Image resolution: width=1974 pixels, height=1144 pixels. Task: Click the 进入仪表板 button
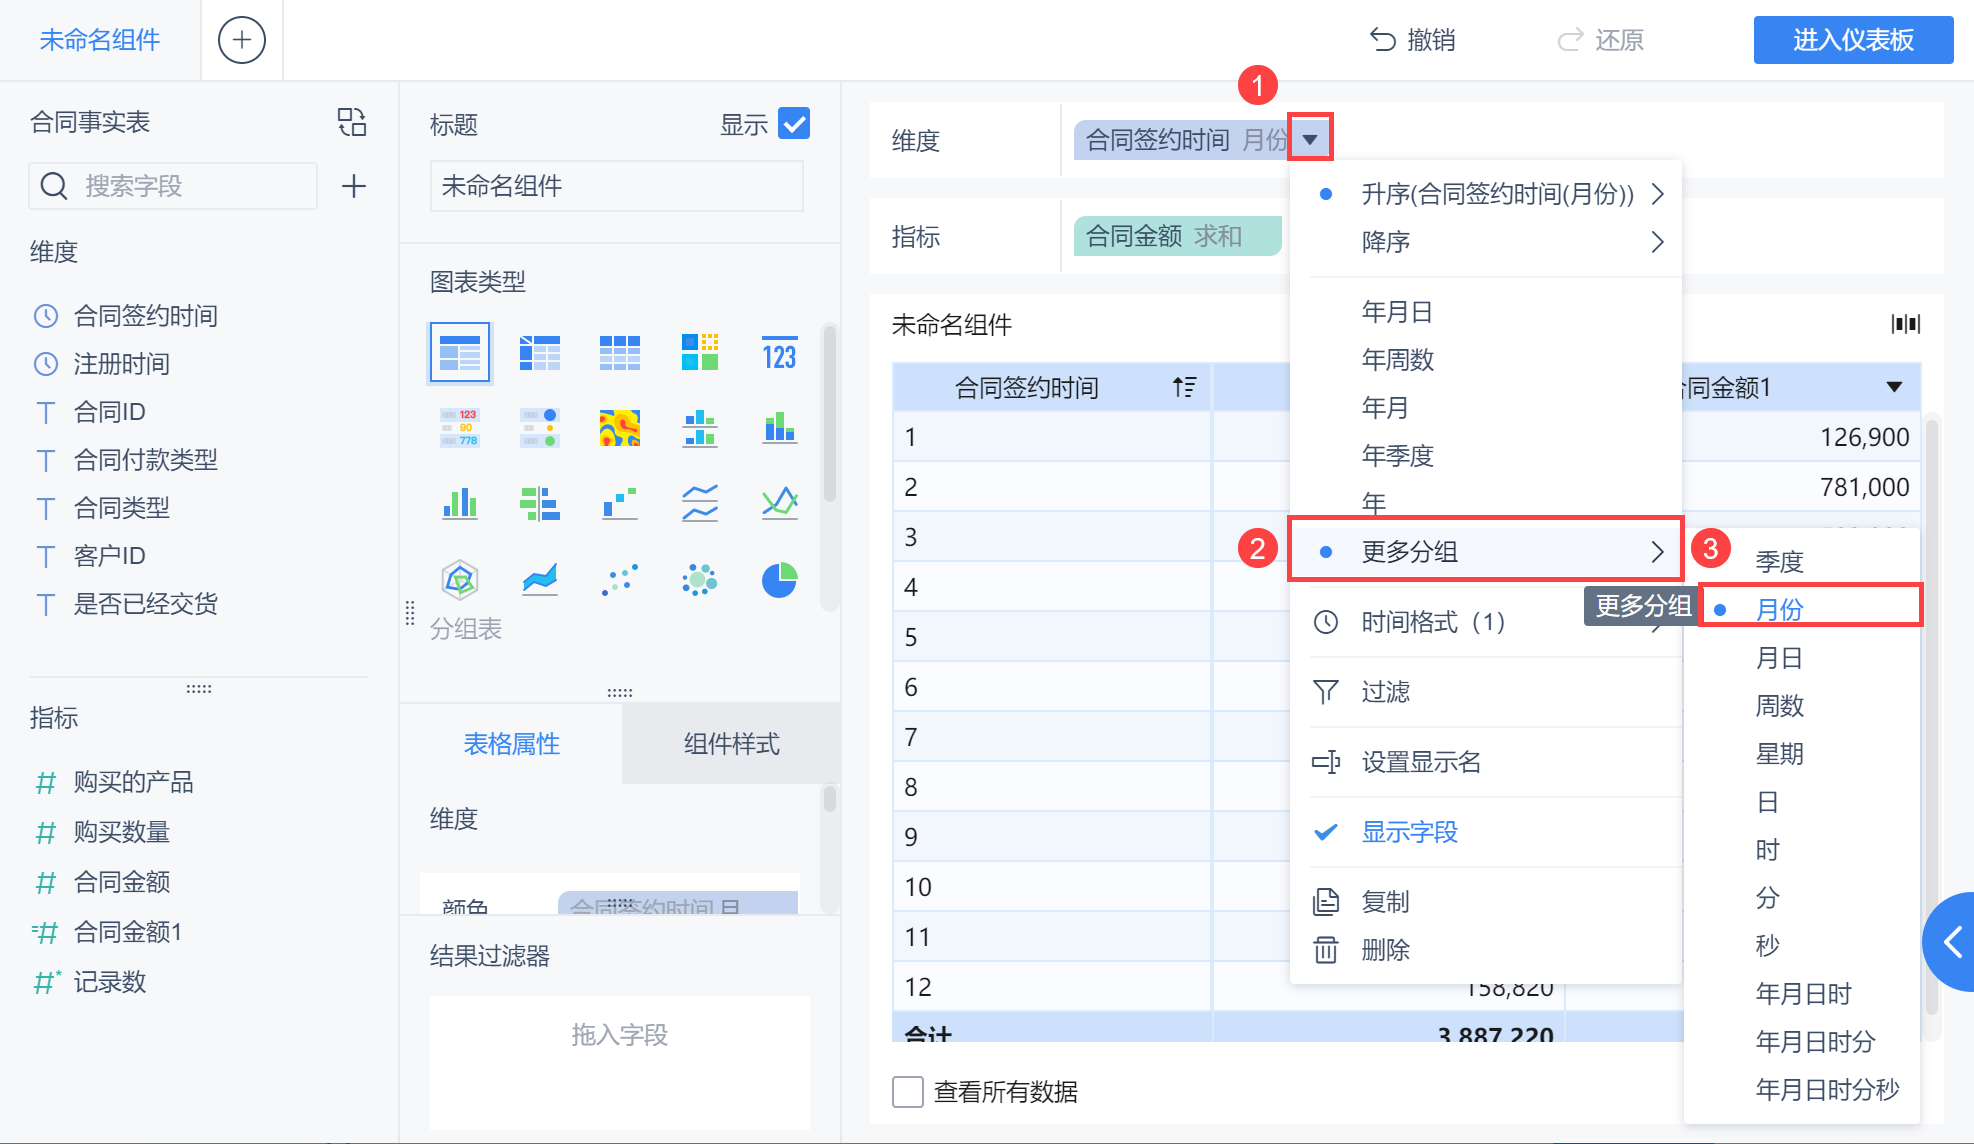pos(1852,40)
